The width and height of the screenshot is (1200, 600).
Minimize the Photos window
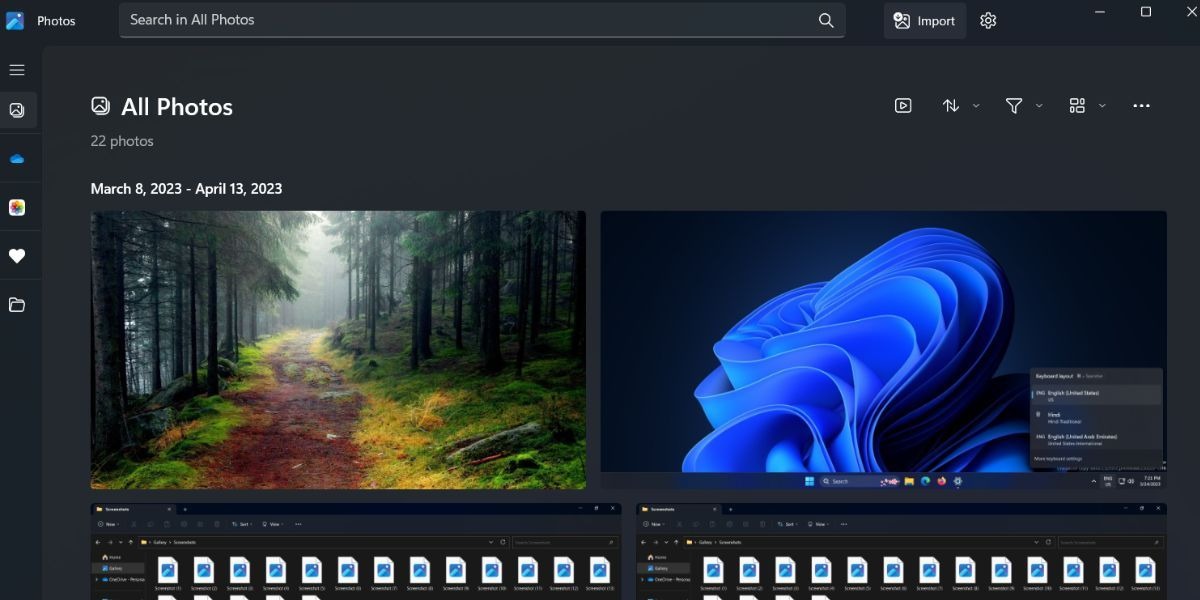[1100, 12]
